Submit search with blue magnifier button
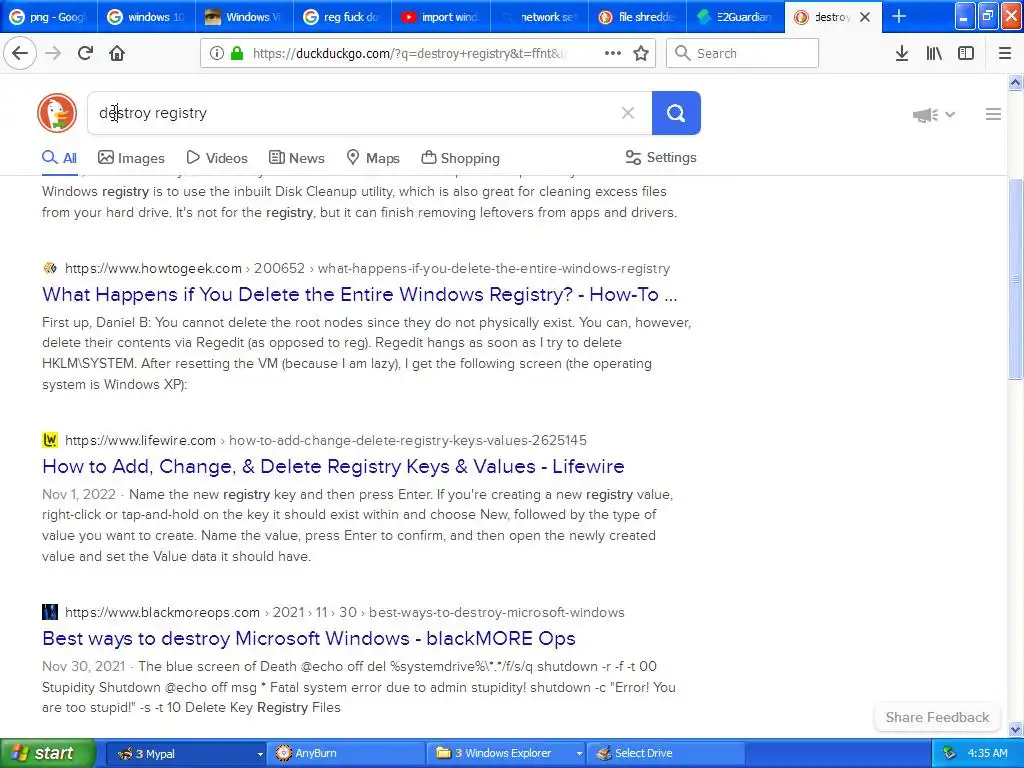 676,113
